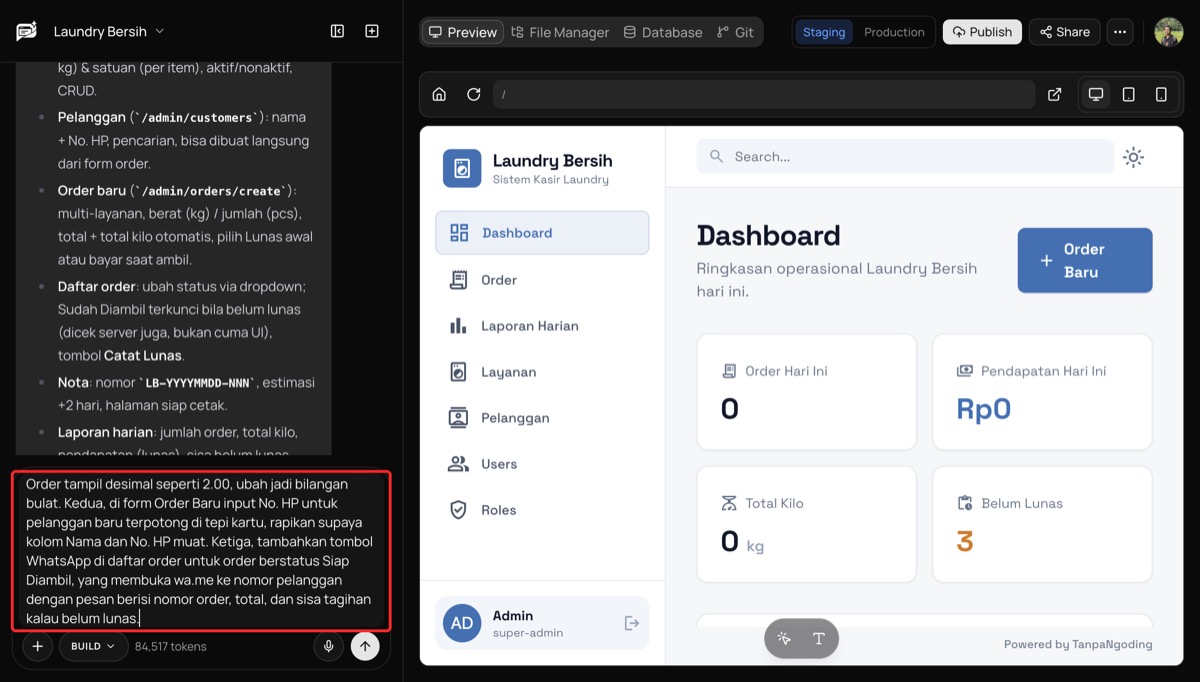This screenshot has width=1200, height=682.
Task: Open the Laundry Bersih project dropdown
Action: click(109, 32)
